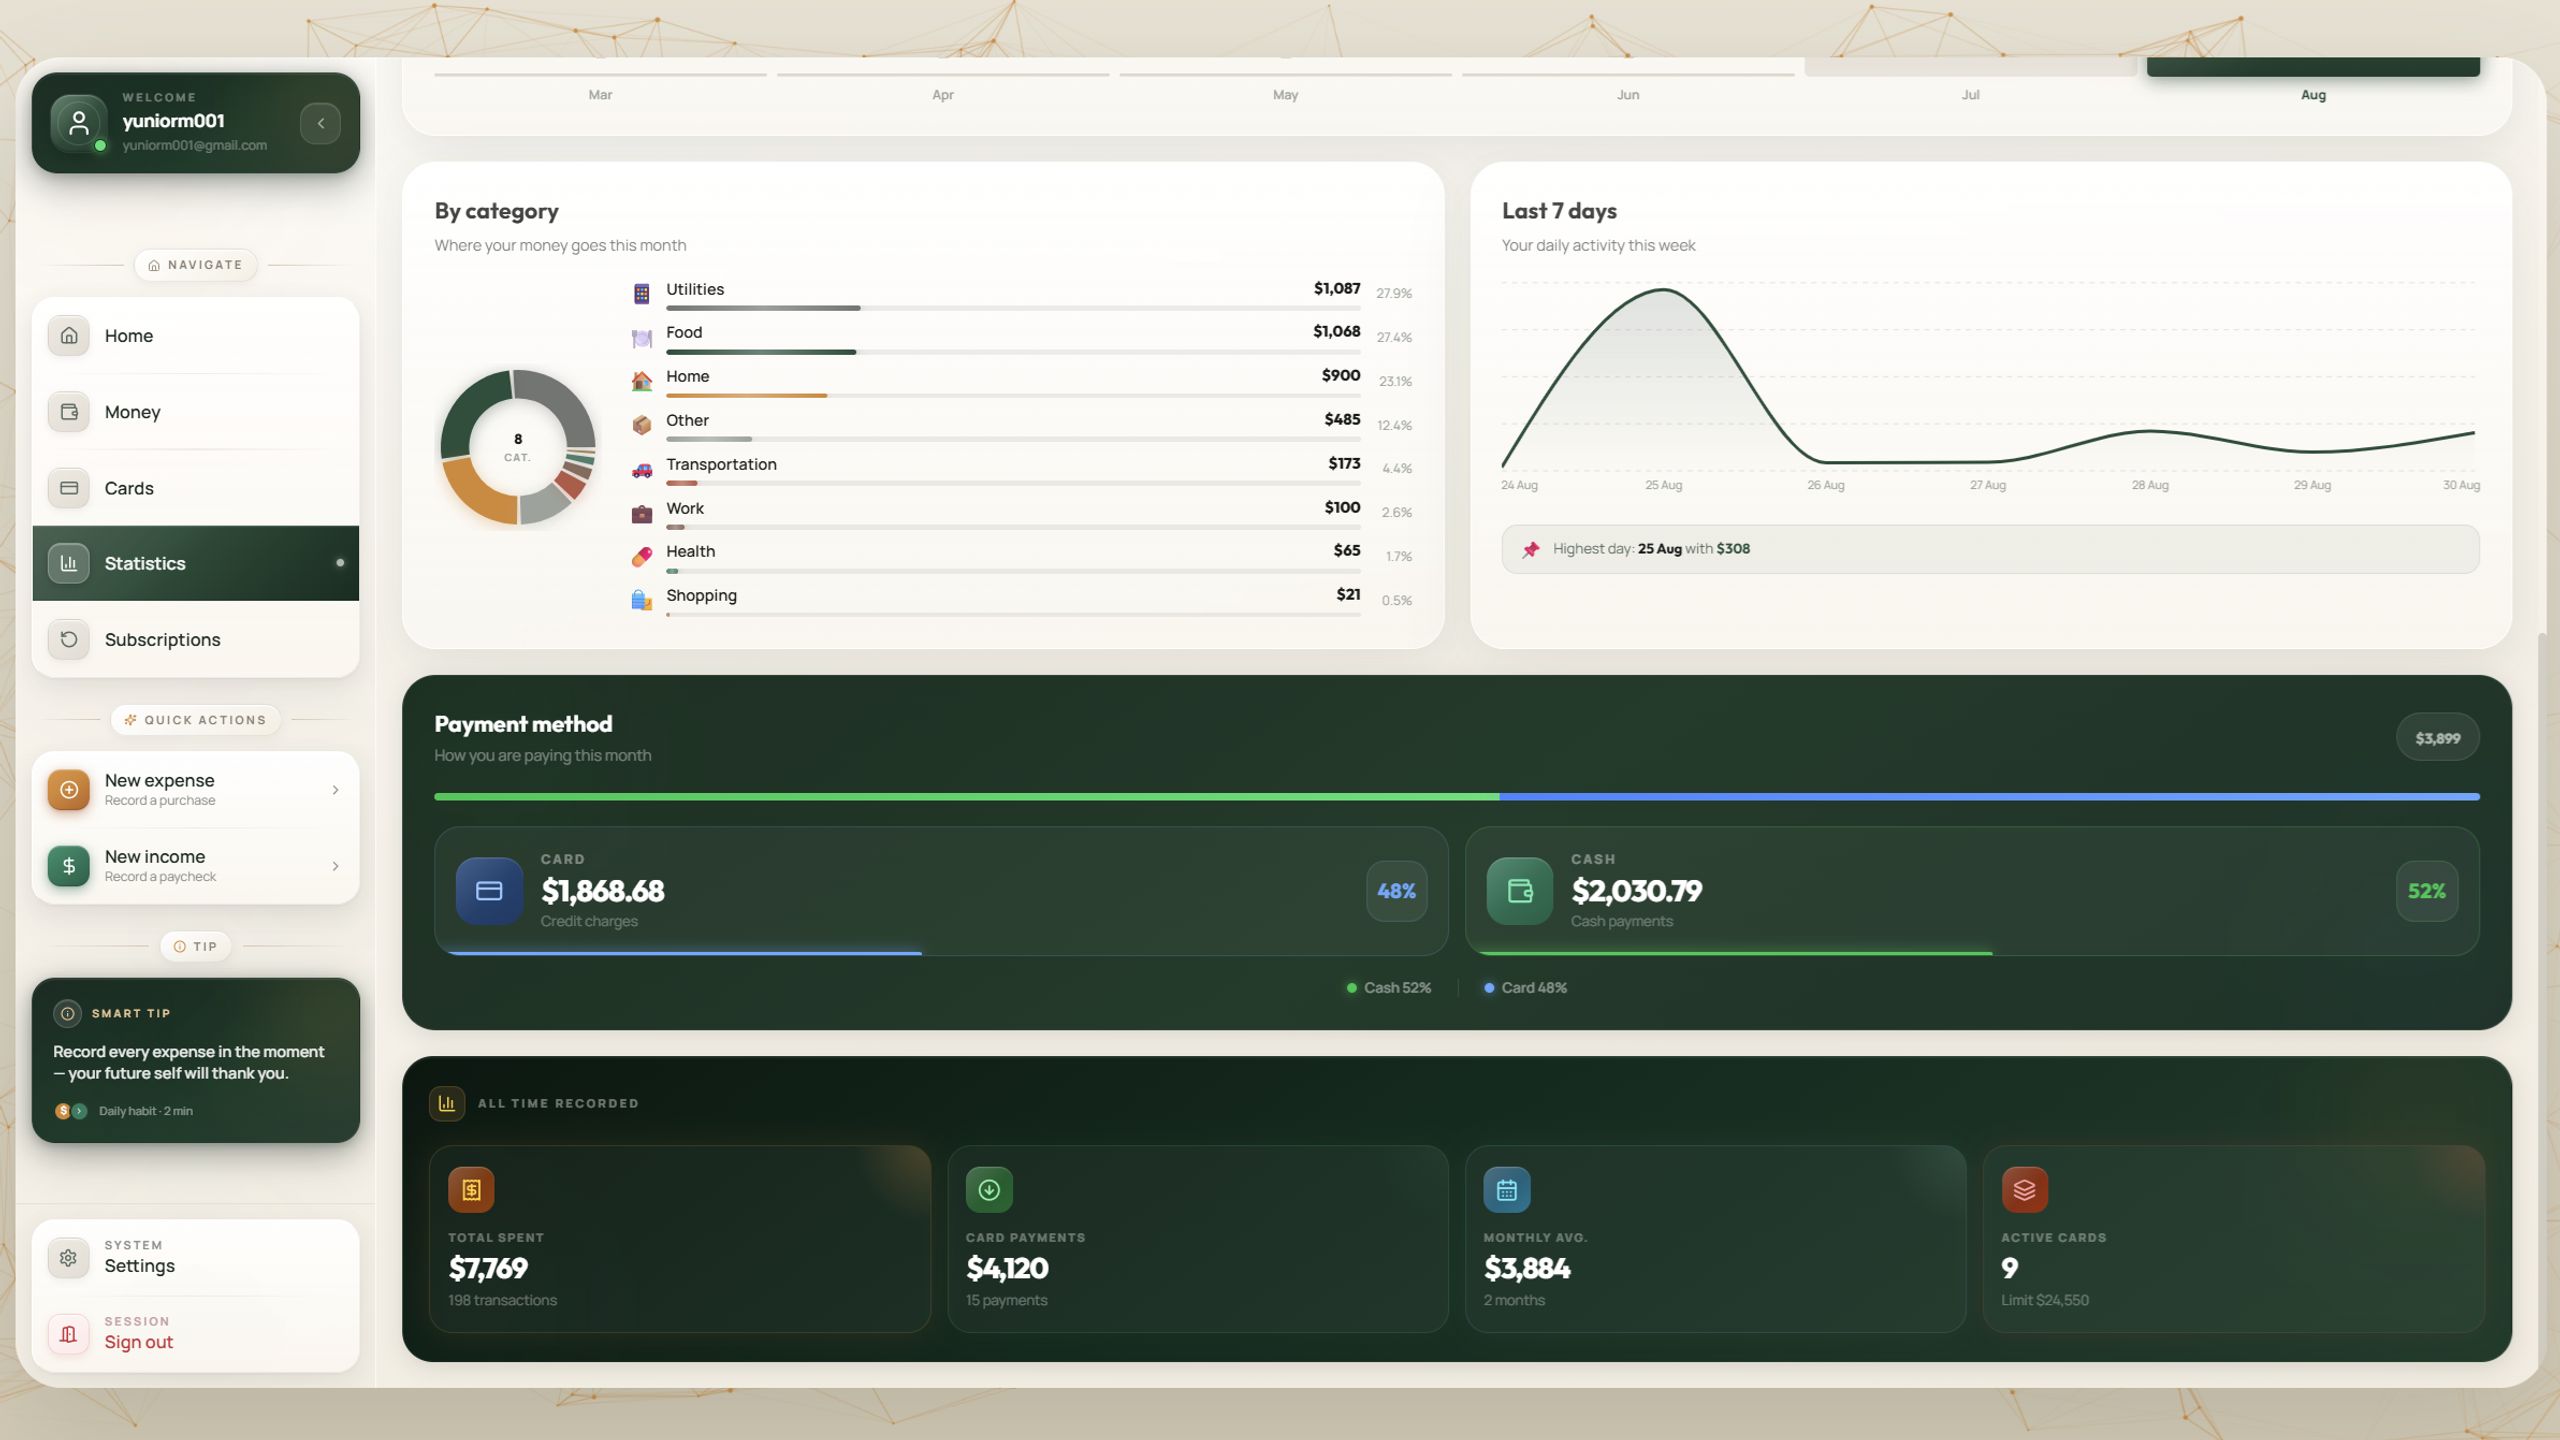
Task: Click the Home category house icon
Action: coord(642,381)
